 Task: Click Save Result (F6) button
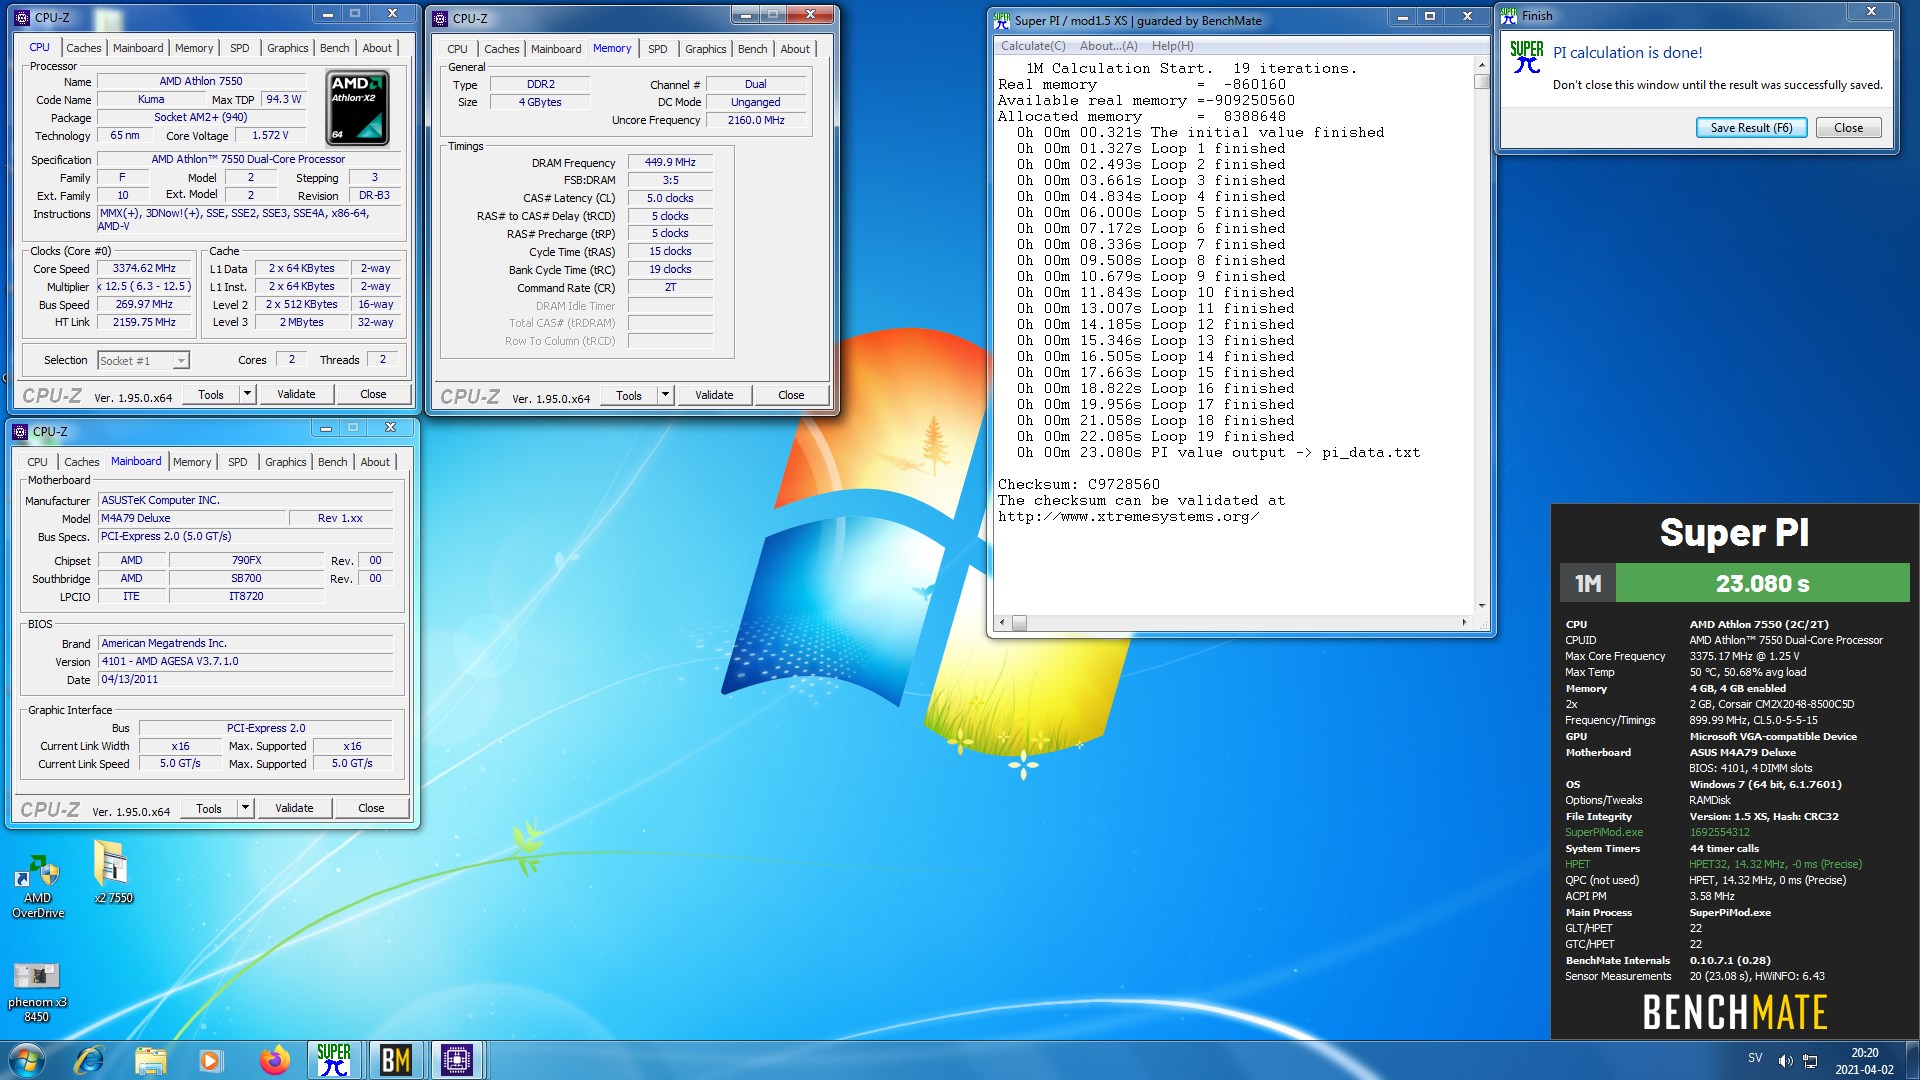point(1751,128)
